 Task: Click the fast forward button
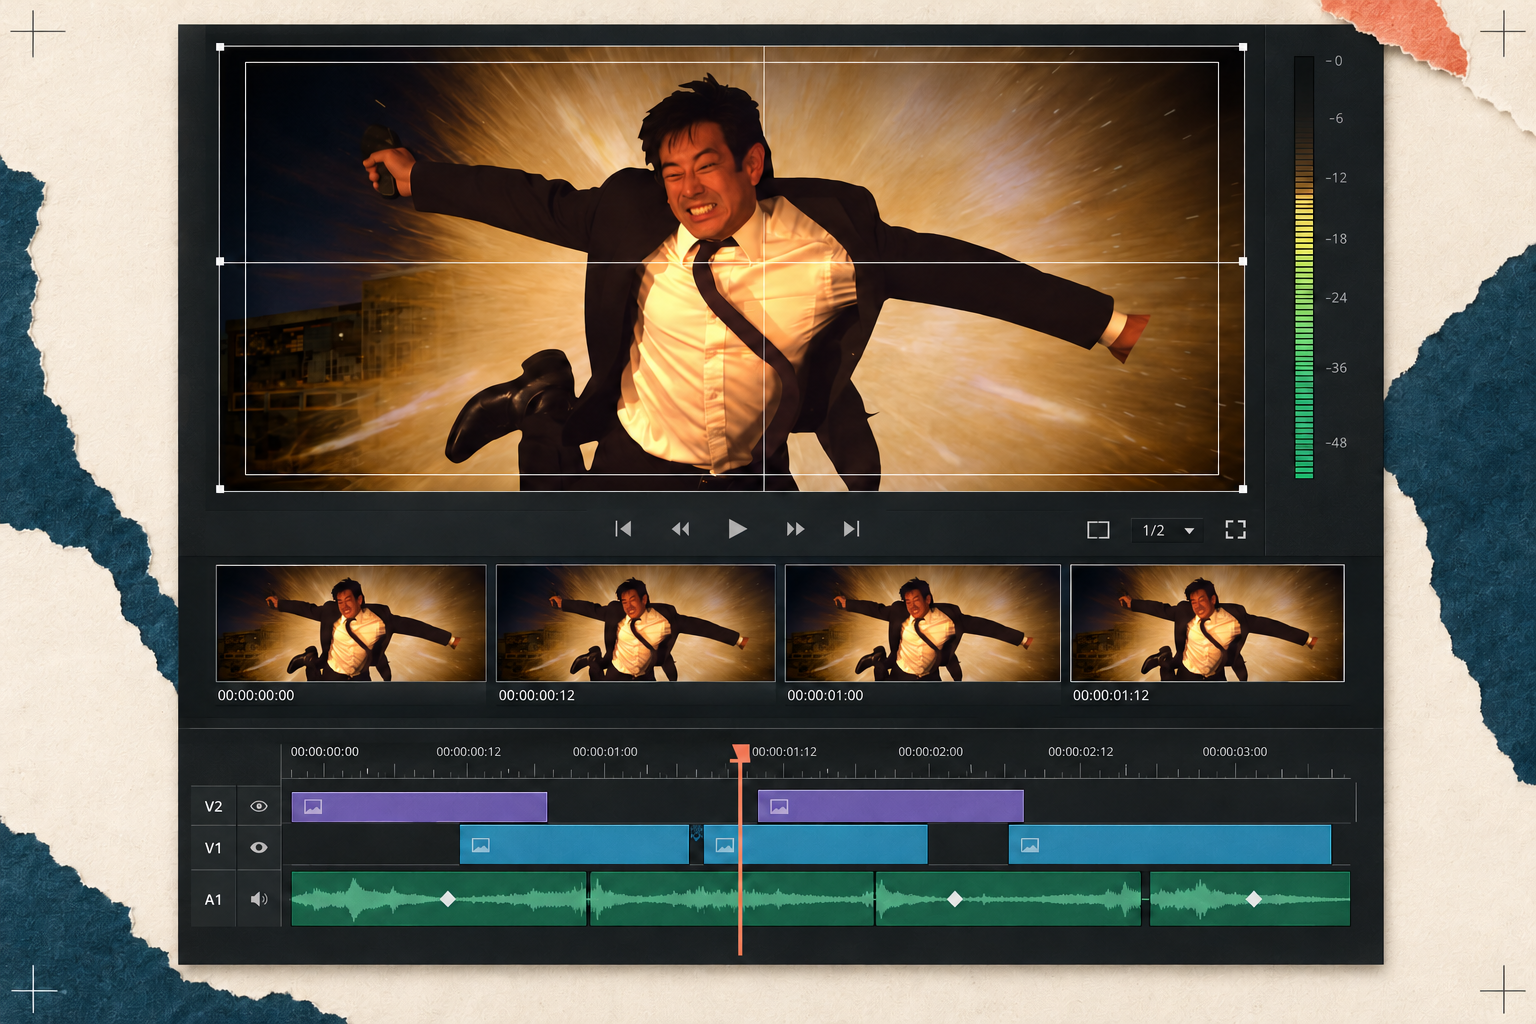click(795, 529)
